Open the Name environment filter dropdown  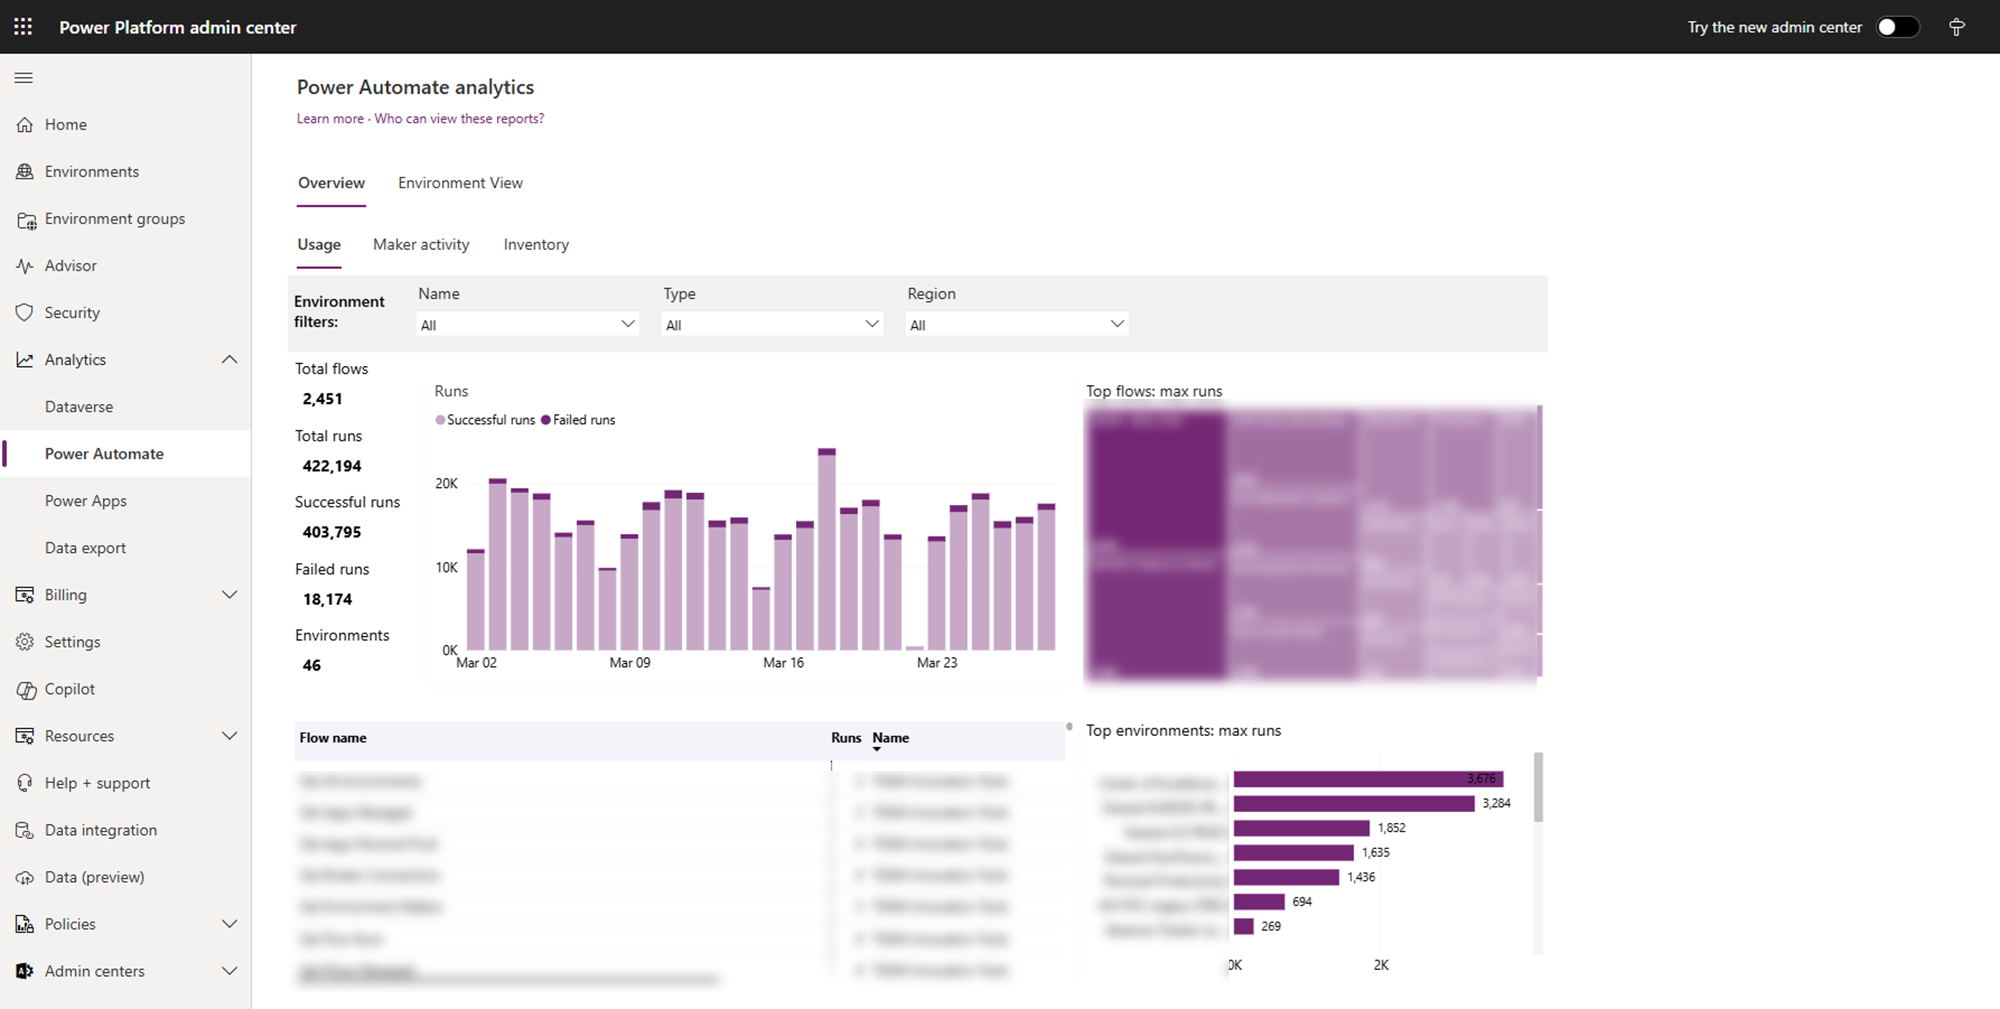[x=527, y=324]
